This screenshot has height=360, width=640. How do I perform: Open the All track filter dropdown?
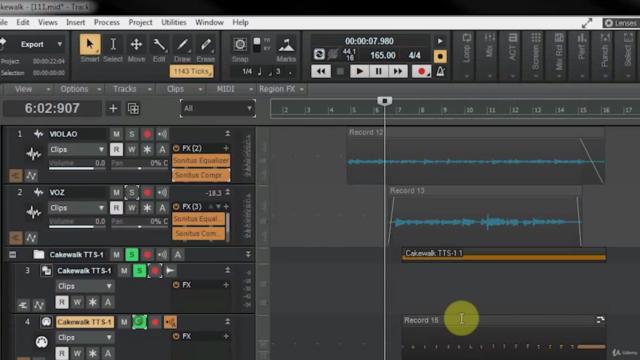(218, 109)
